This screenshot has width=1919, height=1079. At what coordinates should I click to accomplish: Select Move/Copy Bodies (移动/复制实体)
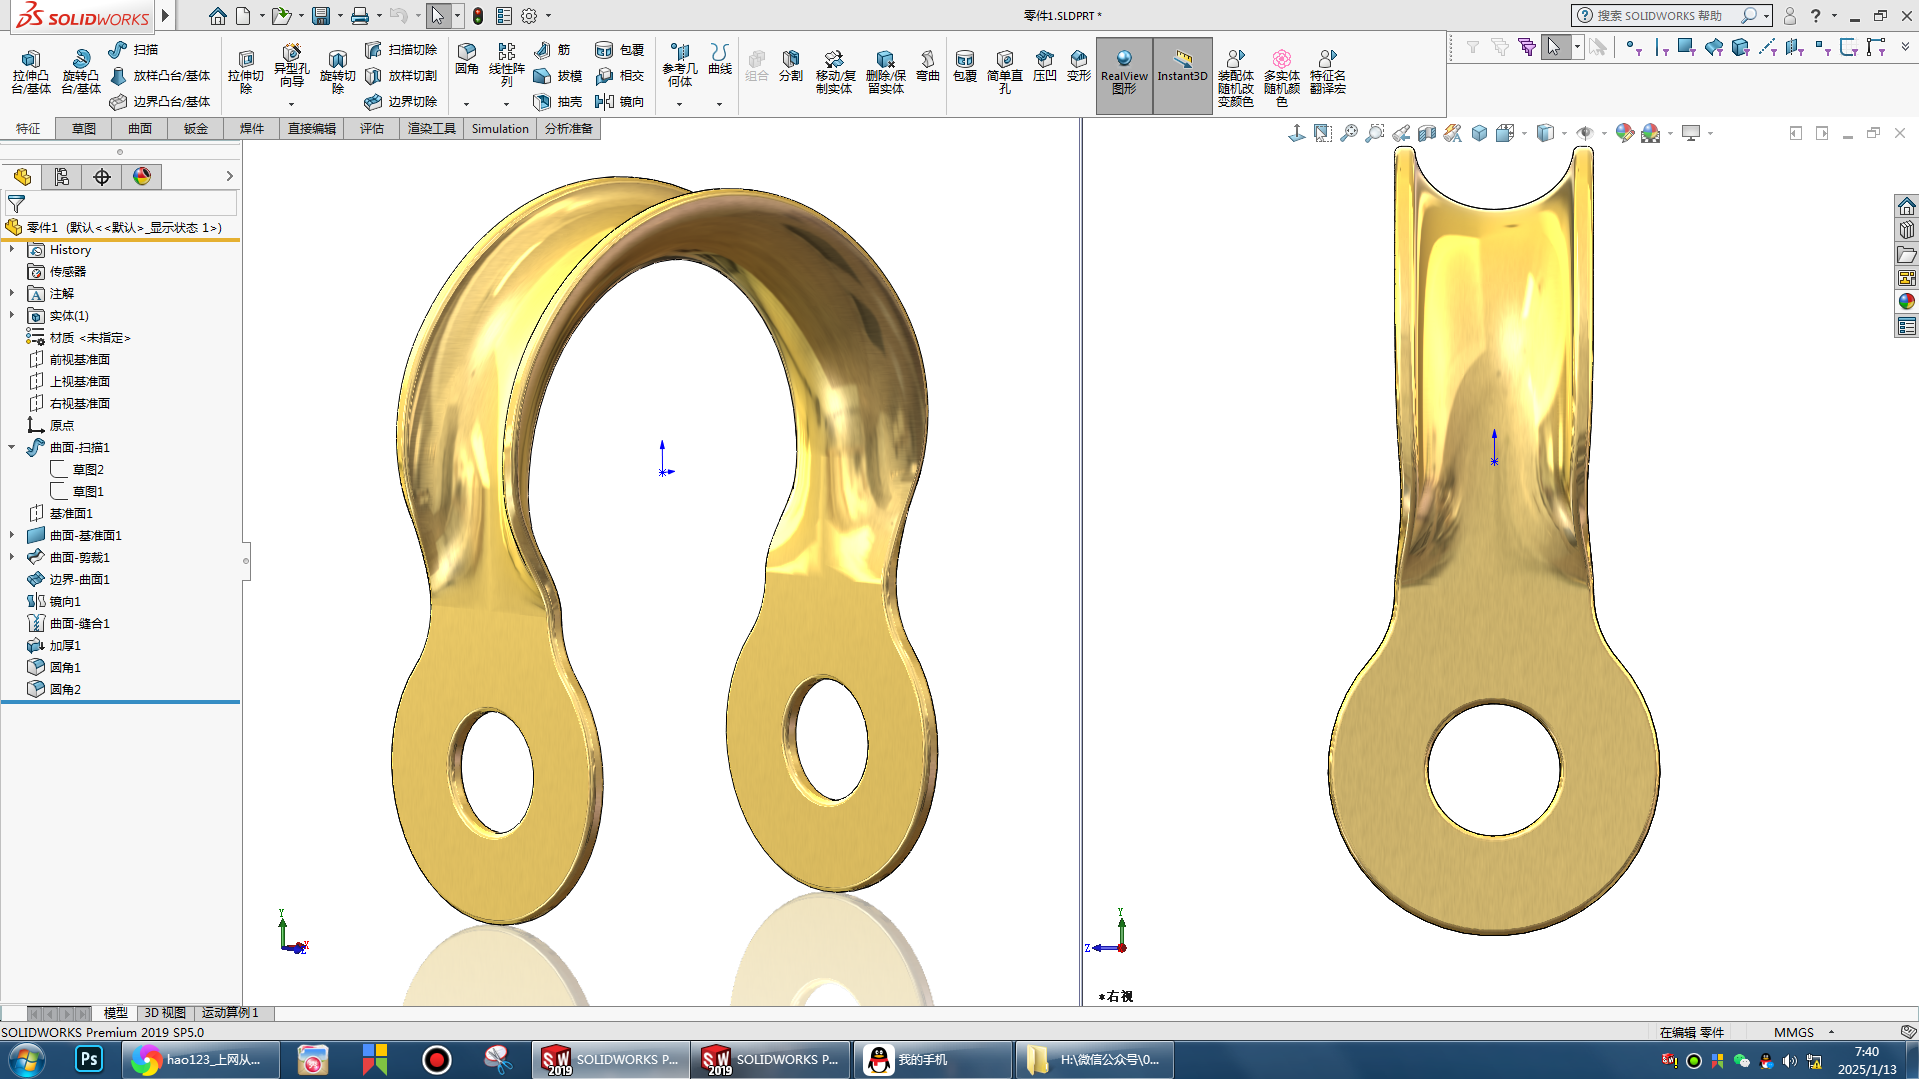pyautogui.click(x=835, y=72)
